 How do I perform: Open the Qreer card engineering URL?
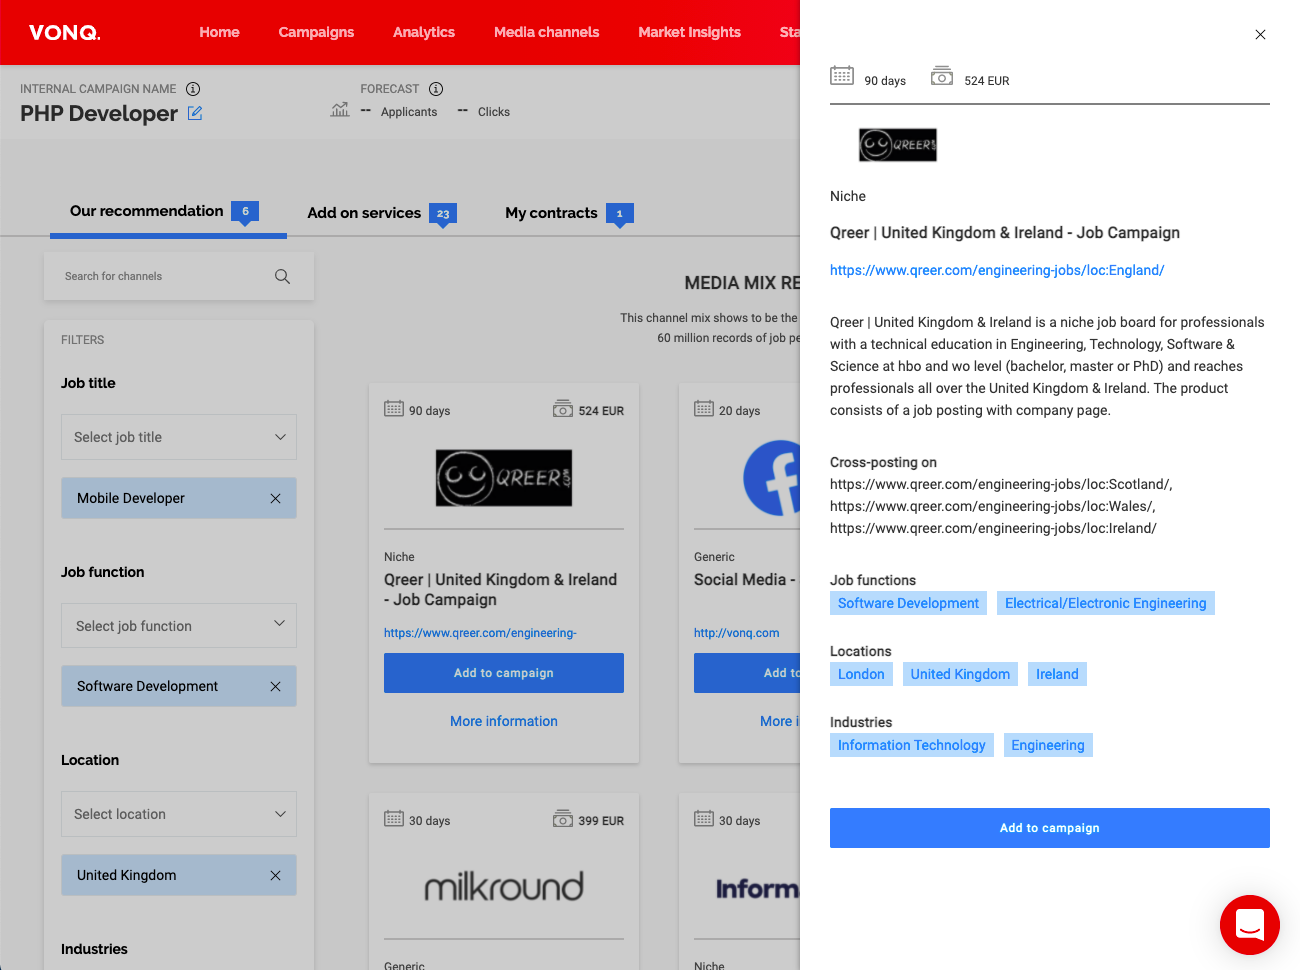(x=480, y=633)
